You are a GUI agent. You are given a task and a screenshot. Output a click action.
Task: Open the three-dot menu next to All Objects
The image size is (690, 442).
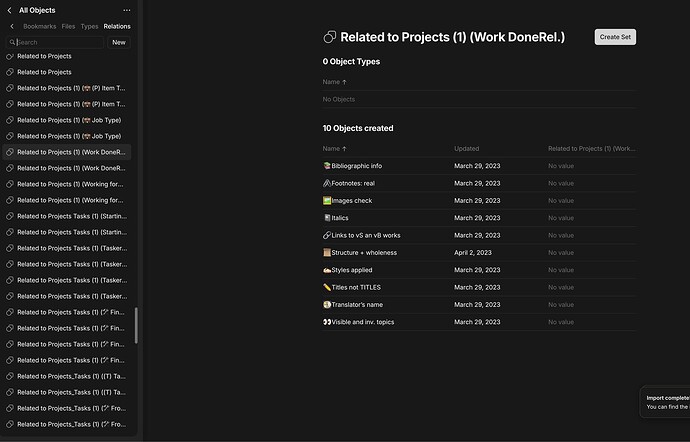tap(127, 10)
